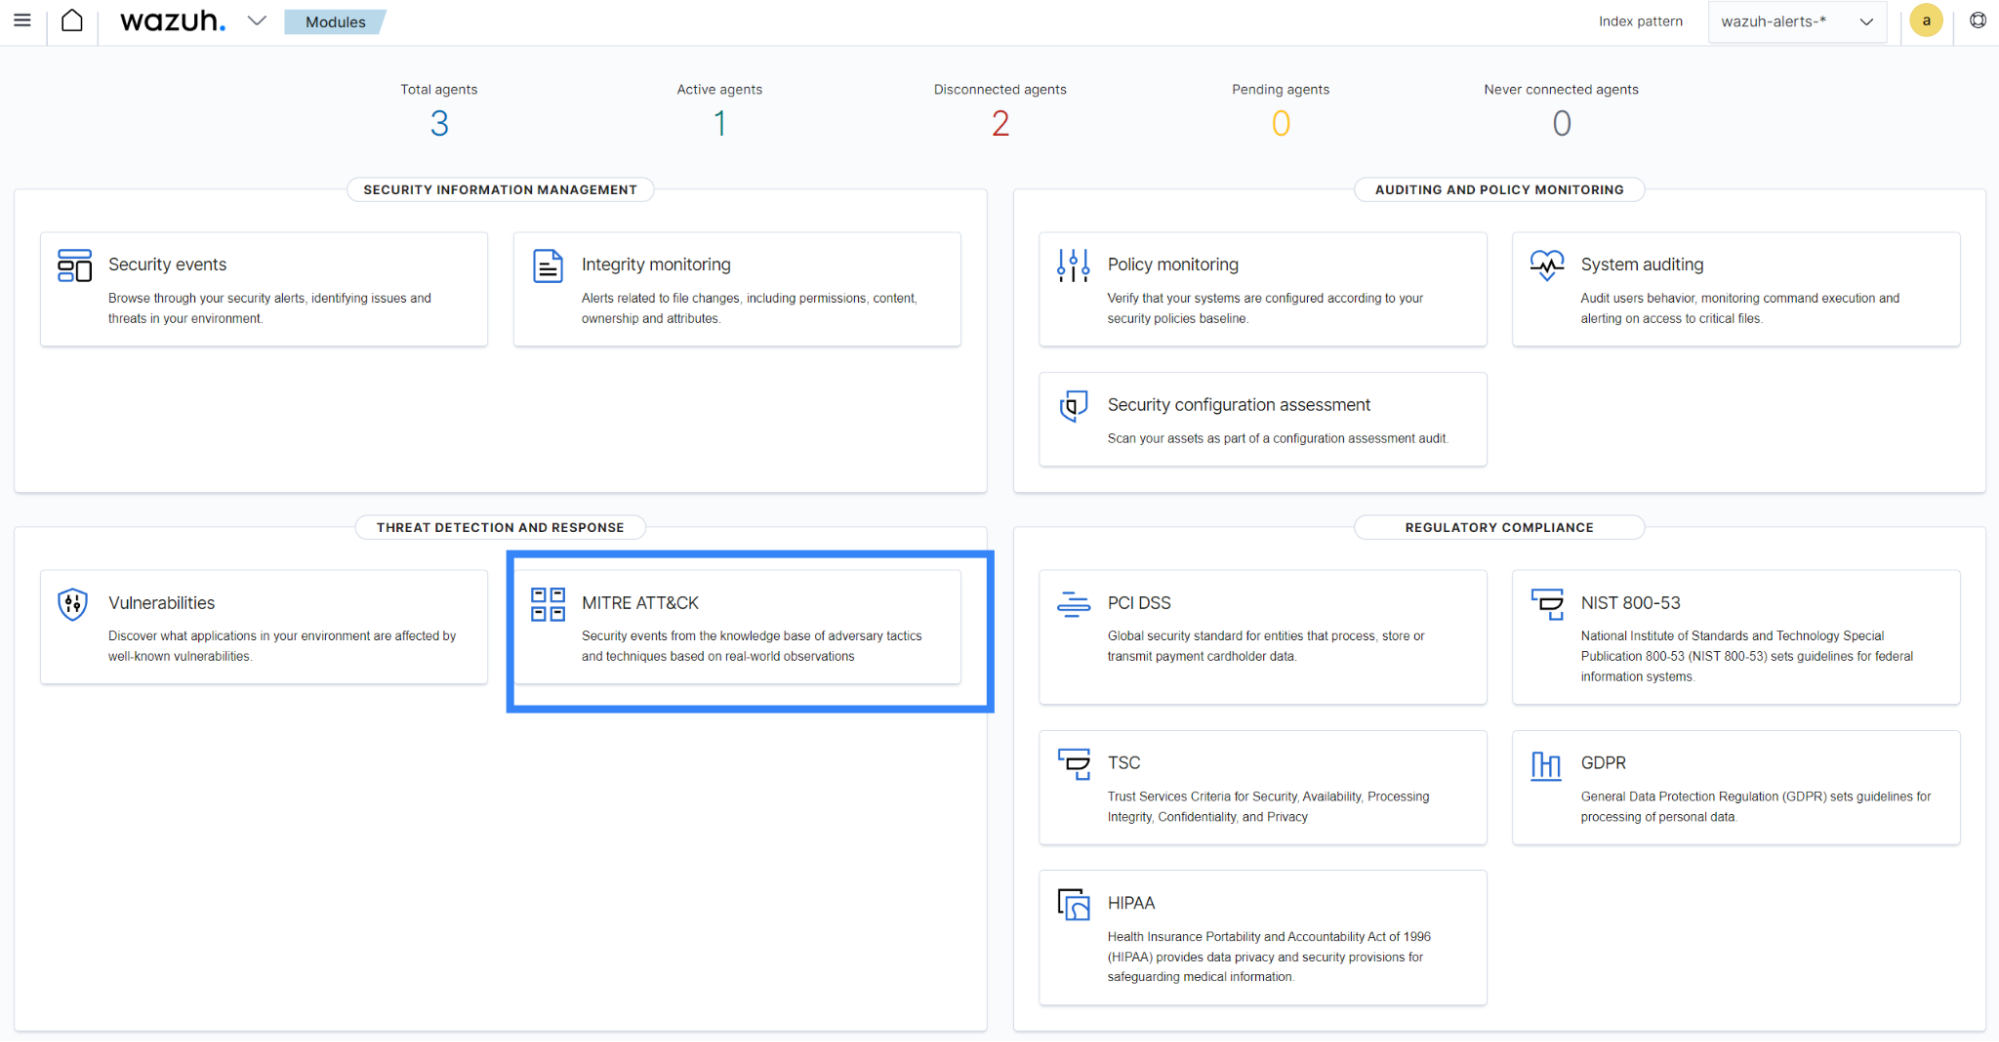Click 'General Data Protection Regulation' description text

pyautogui.click(x=1755, y=807)
